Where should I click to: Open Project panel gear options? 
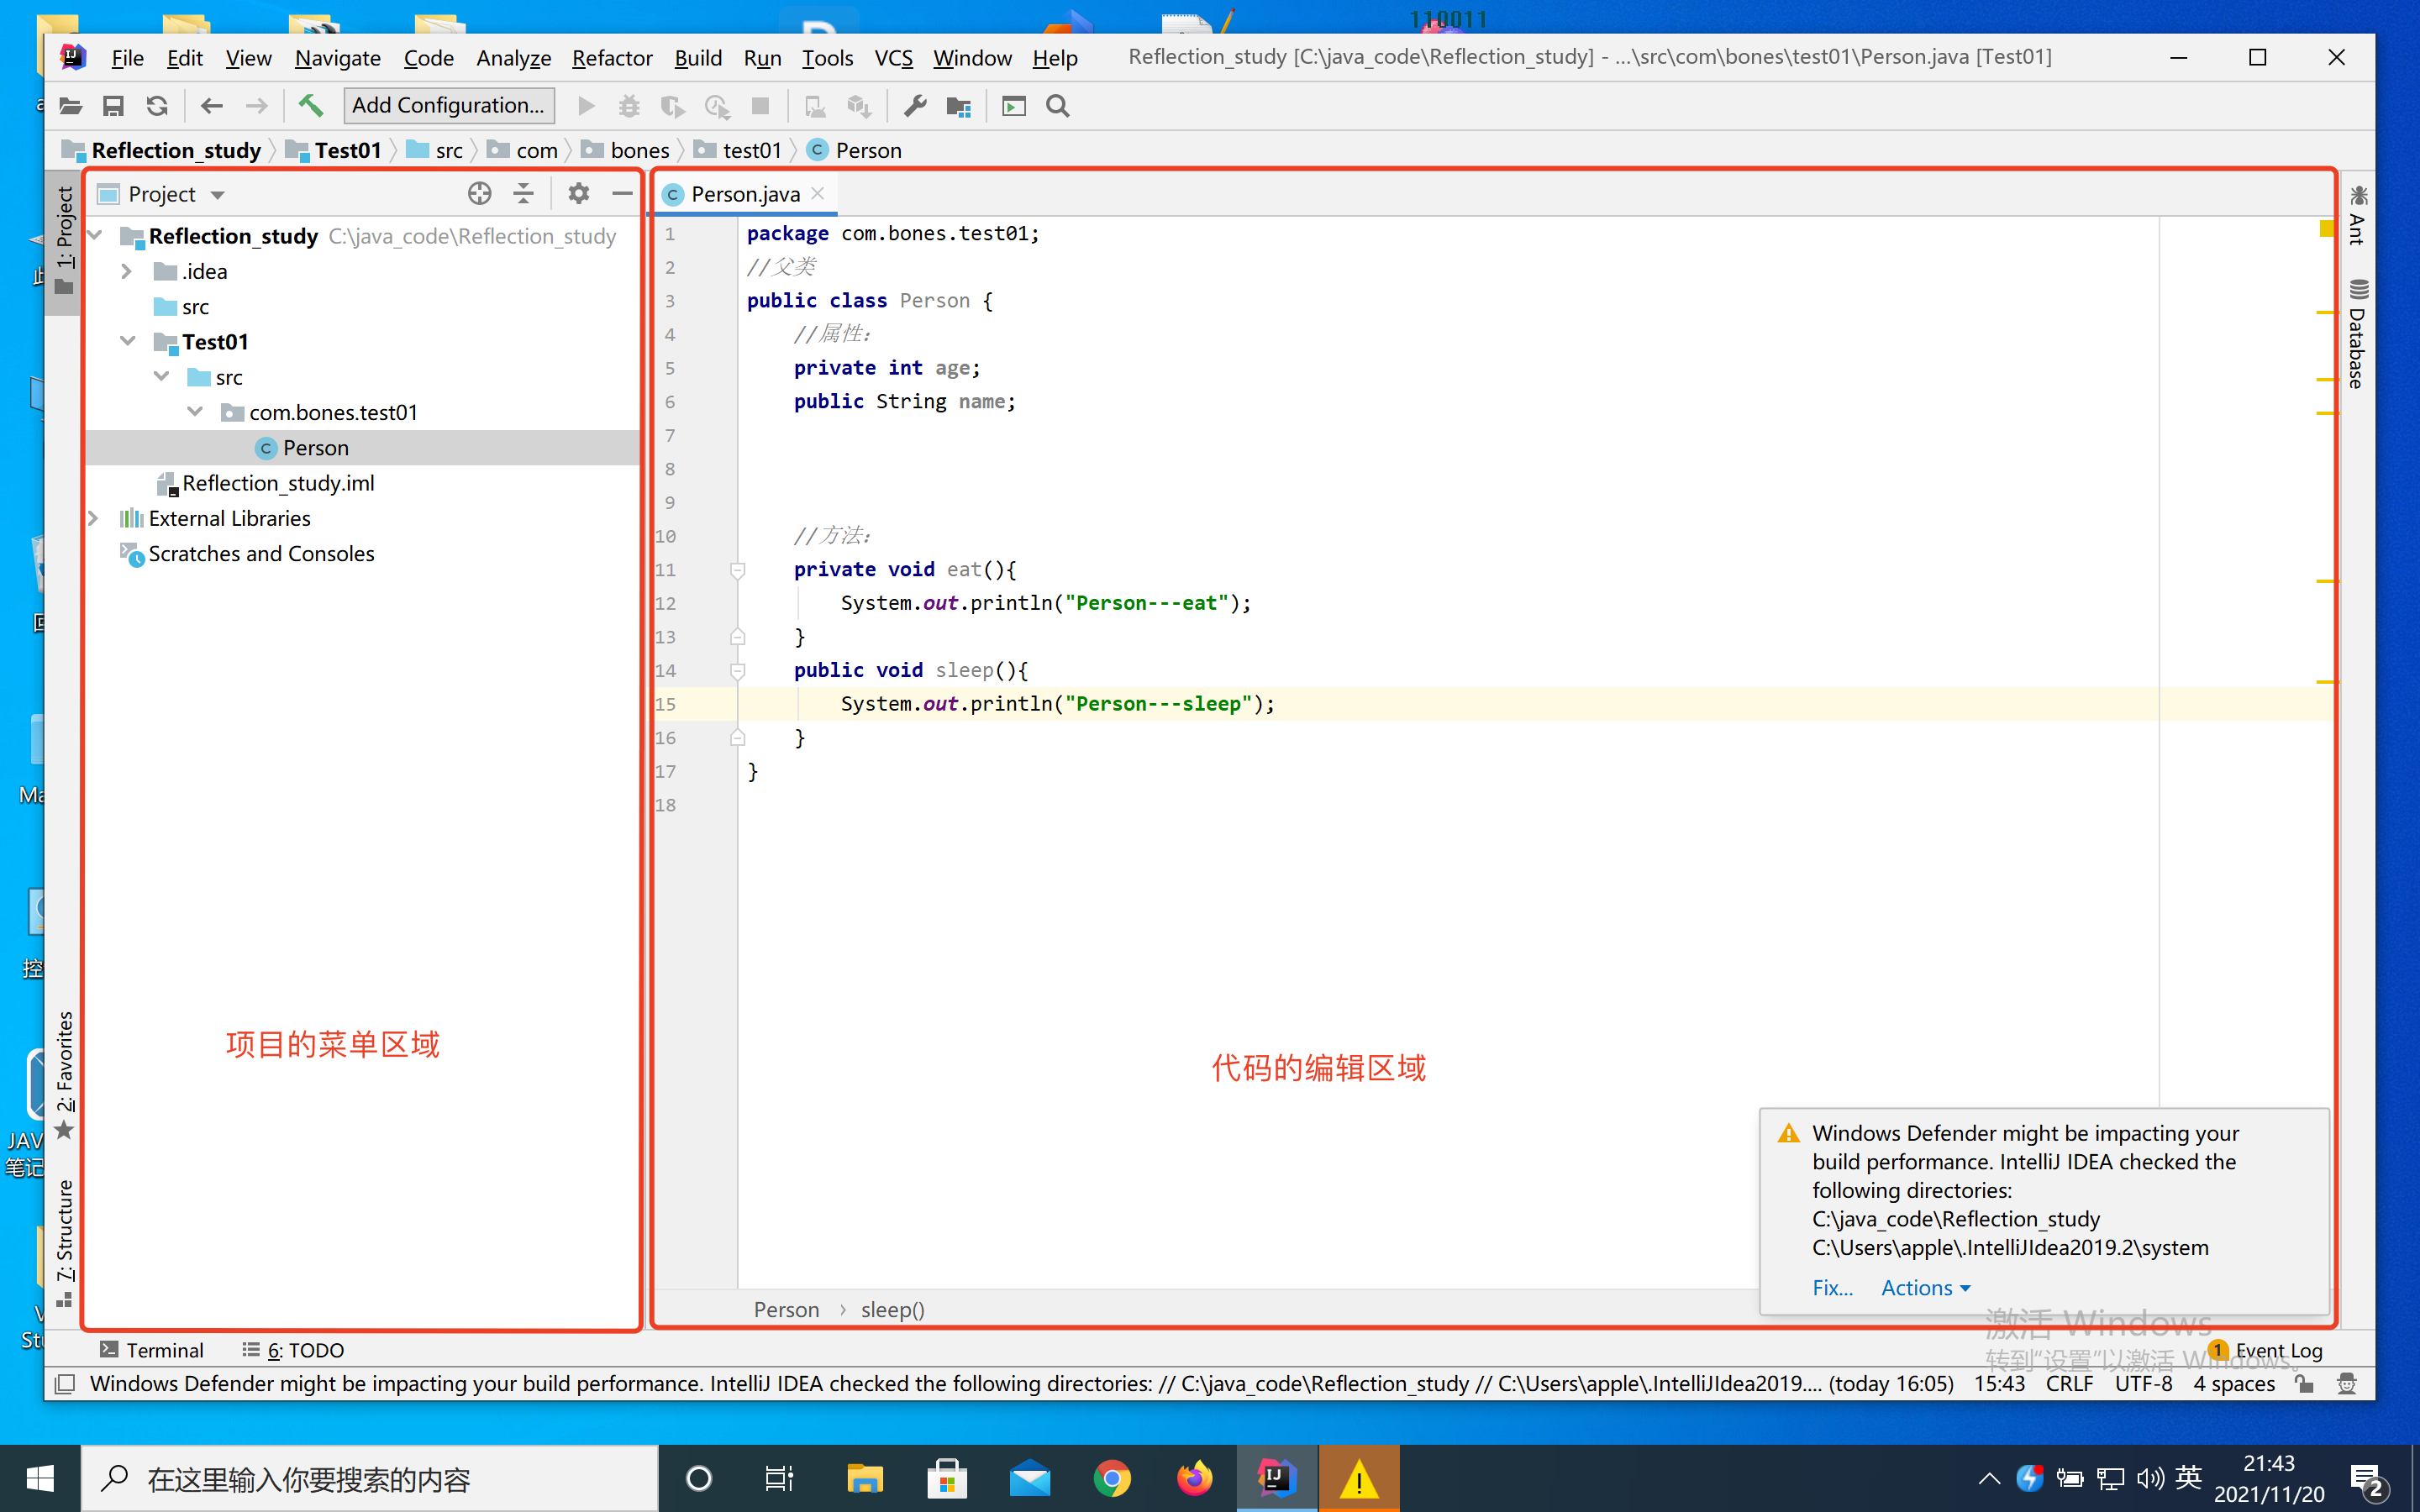pyautogui.click(x=578, y=194)
